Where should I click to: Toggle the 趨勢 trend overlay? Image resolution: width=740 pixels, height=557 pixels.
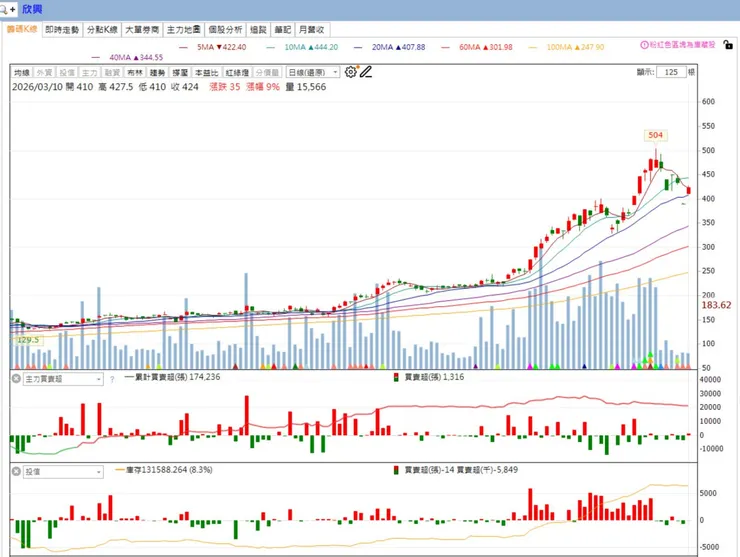click(x=158, y=72)
